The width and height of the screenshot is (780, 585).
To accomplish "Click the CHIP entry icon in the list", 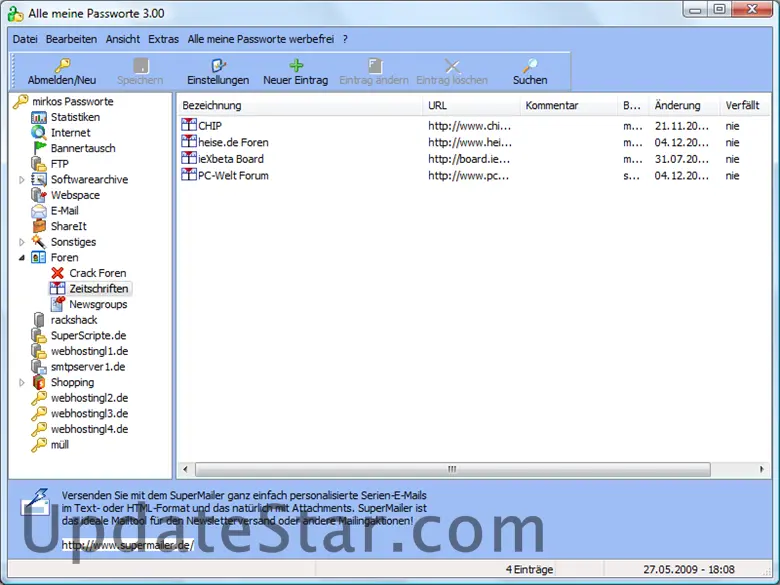I will pyautogui.click(x=189, y=124).
